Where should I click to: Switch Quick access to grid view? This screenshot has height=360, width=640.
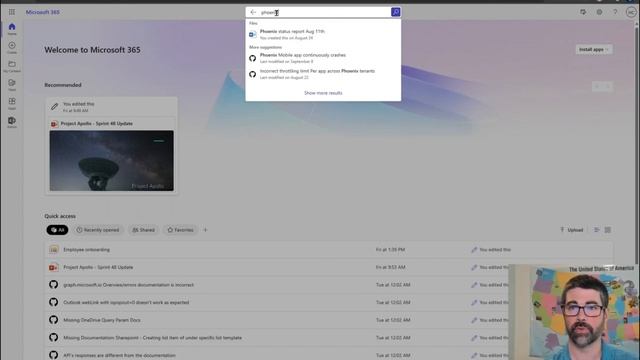(x=608, y=230)
